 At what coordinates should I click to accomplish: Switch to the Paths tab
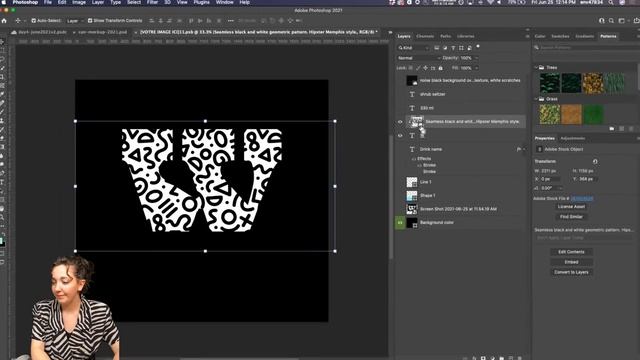click(445, 36)
